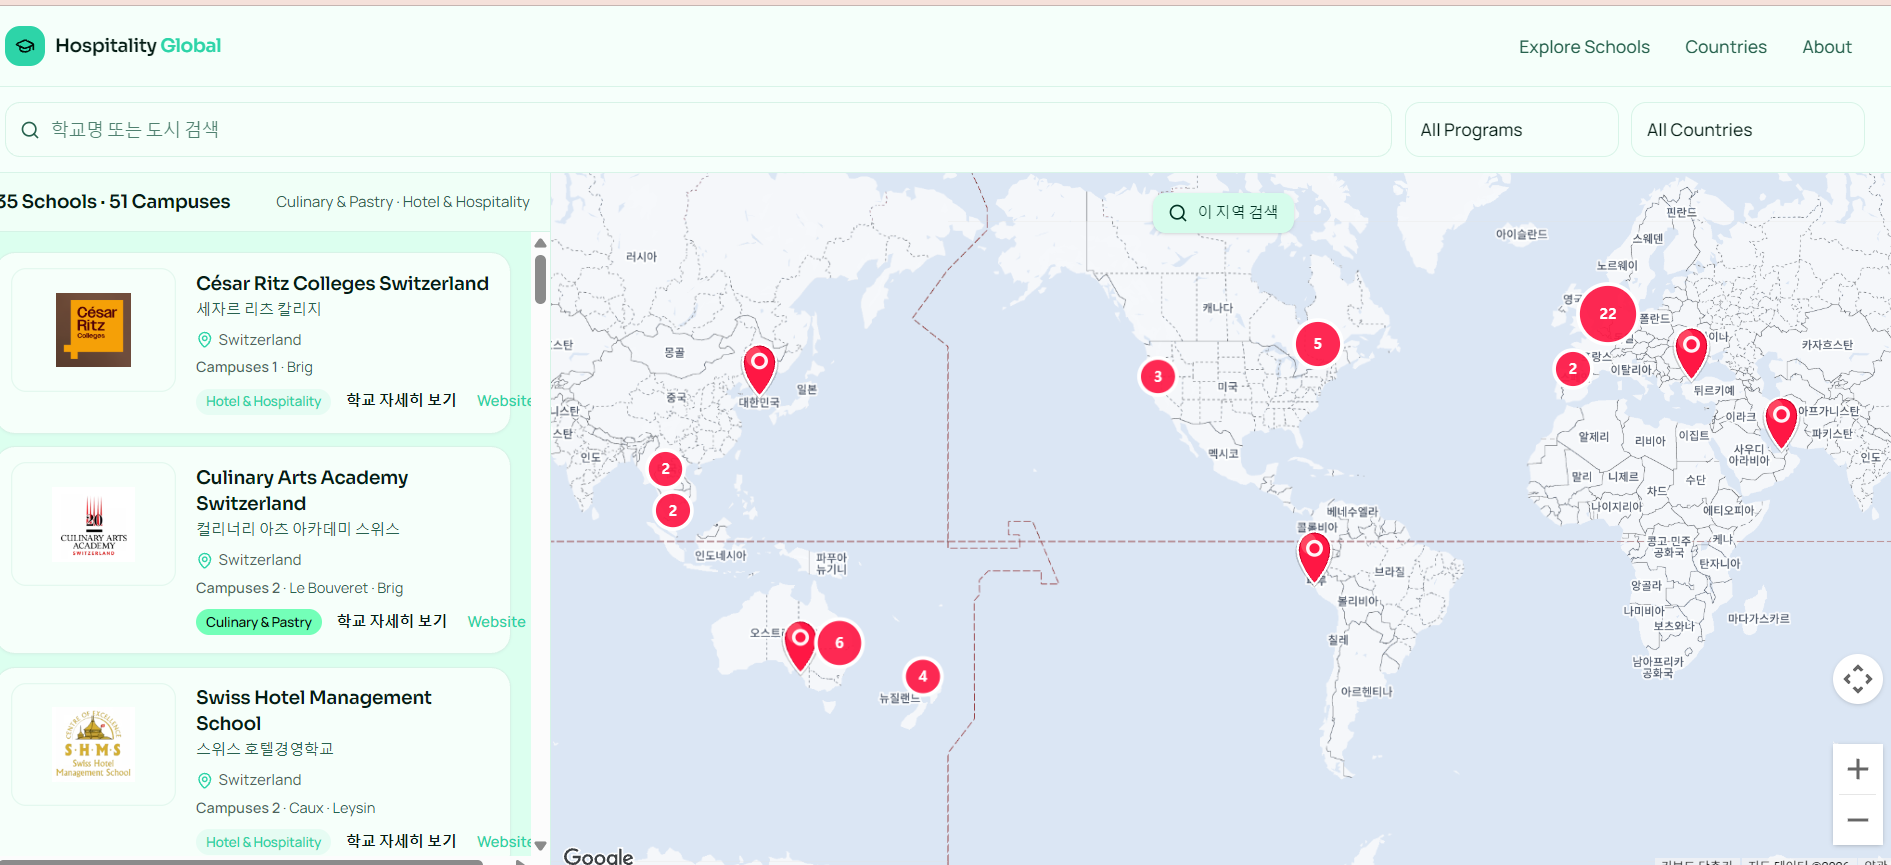
Task: Select the map pin near 콜롬비아
Action: (1314, 556)
